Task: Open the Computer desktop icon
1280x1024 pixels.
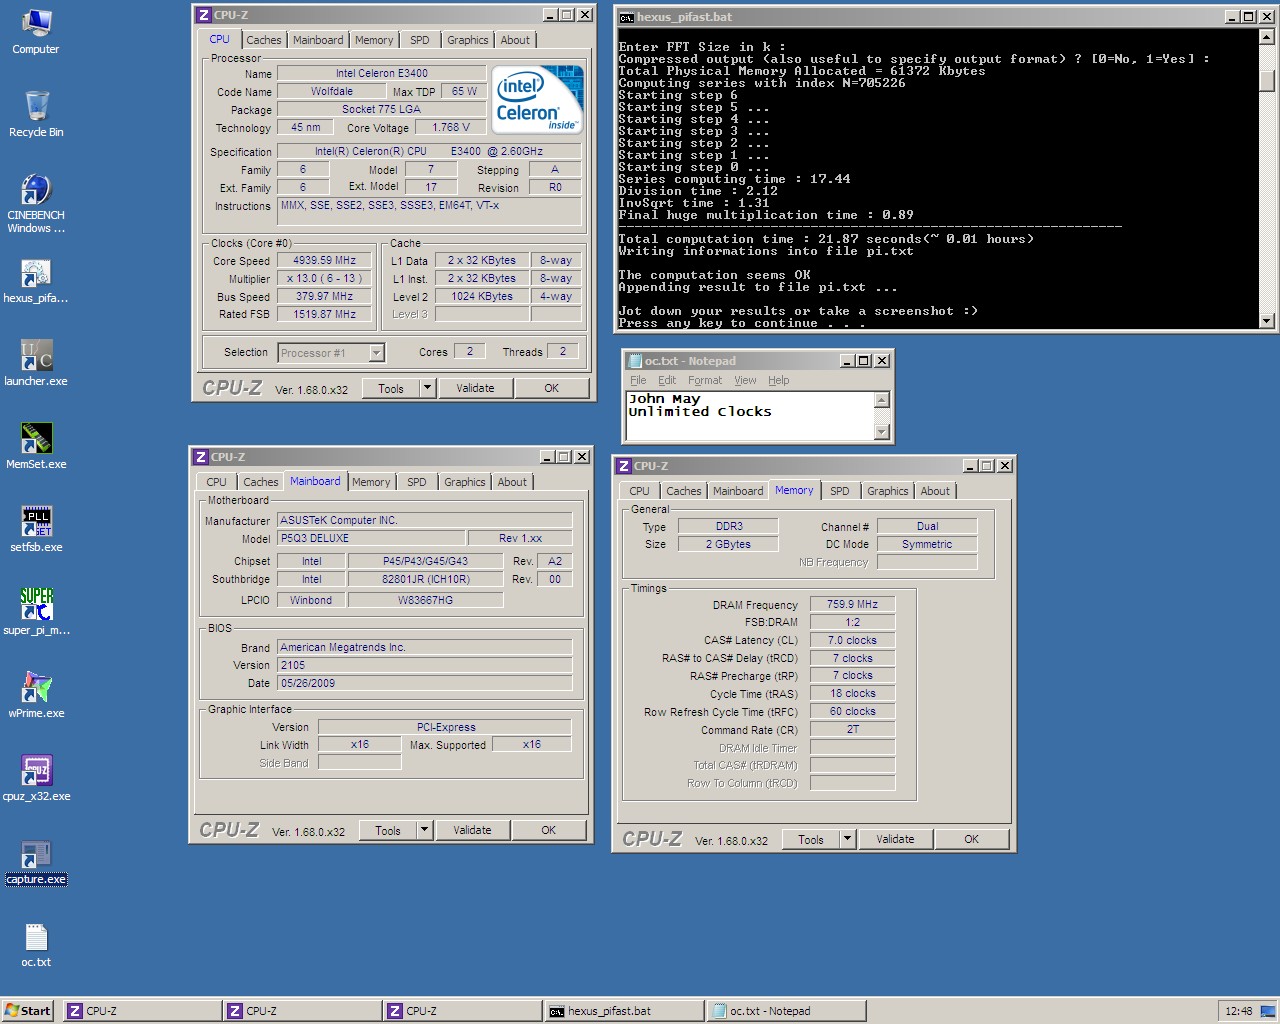Action: [36, 31]
